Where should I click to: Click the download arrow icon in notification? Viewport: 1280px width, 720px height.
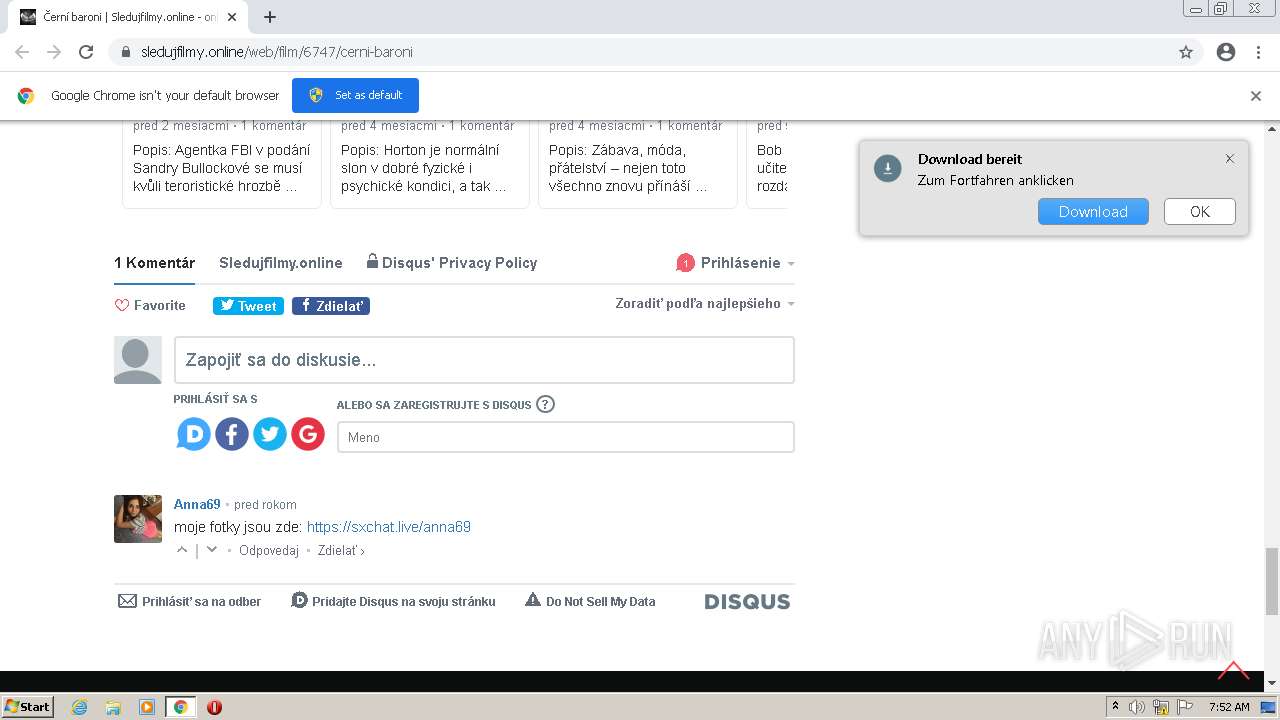point(888,168)
